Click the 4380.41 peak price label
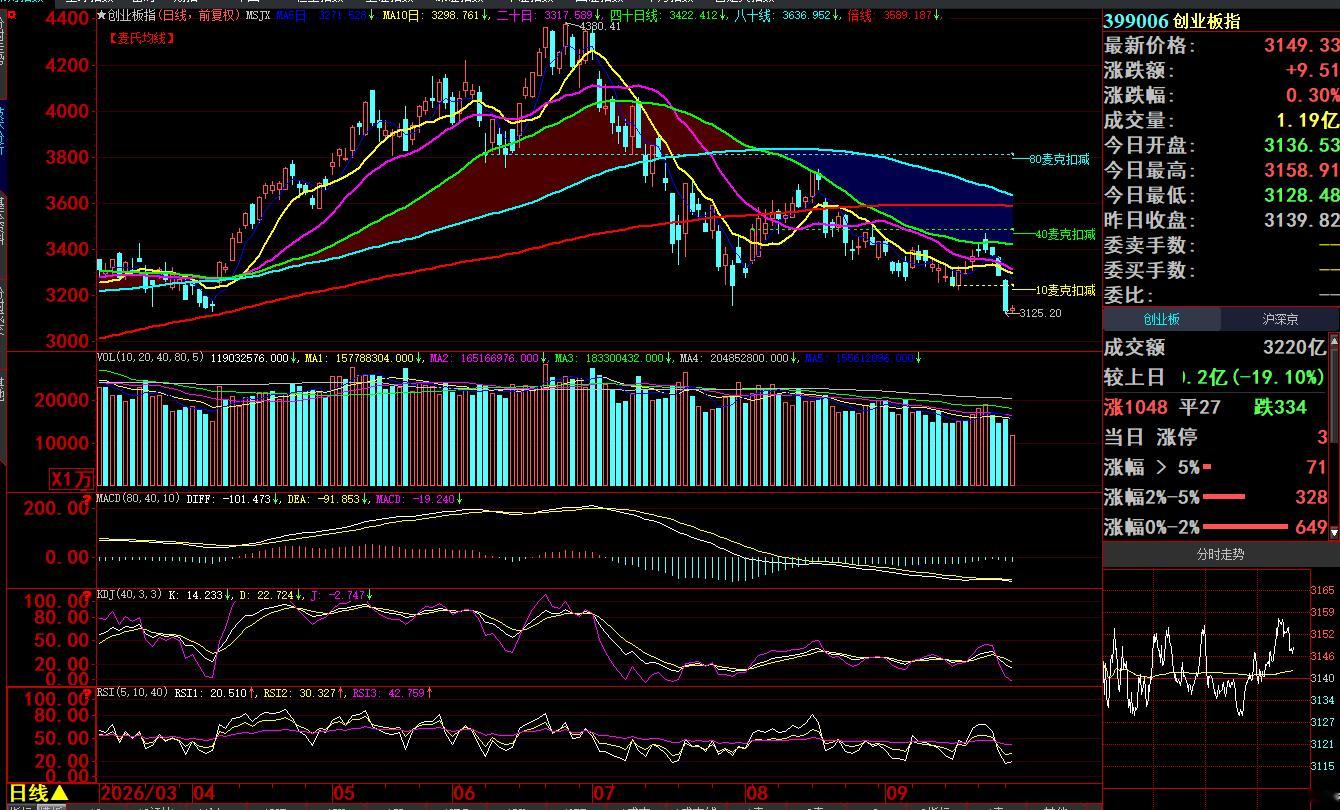 click(x=600, y=27)
